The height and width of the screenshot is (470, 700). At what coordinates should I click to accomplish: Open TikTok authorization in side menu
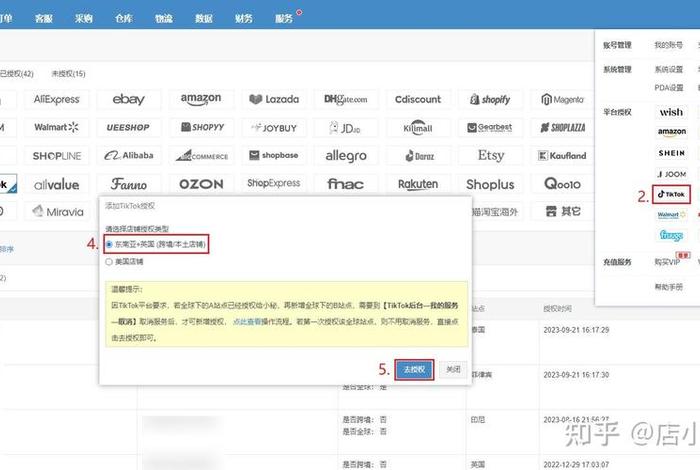click(671, 195)
